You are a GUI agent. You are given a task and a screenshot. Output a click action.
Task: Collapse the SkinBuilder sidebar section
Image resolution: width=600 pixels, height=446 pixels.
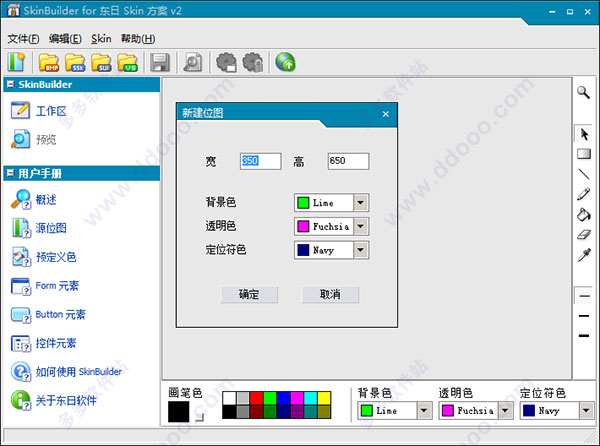(11, 84)
